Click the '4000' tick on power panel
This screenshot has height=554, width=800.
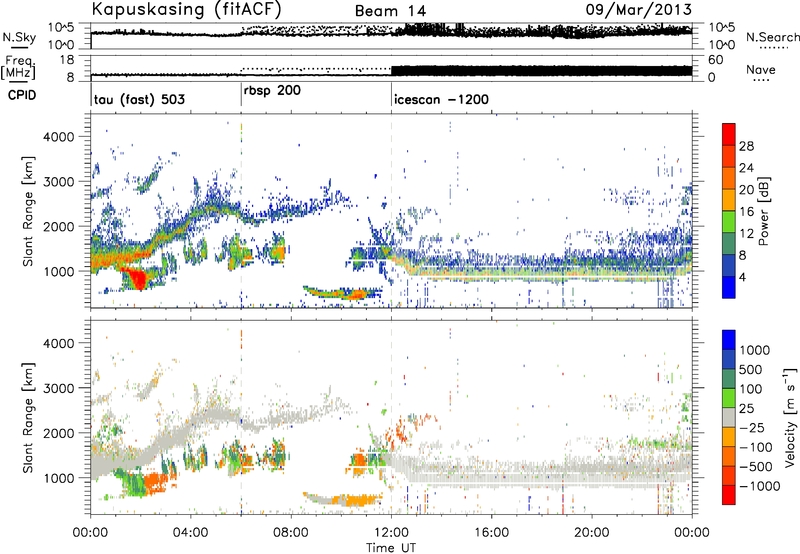coord(58,137)
